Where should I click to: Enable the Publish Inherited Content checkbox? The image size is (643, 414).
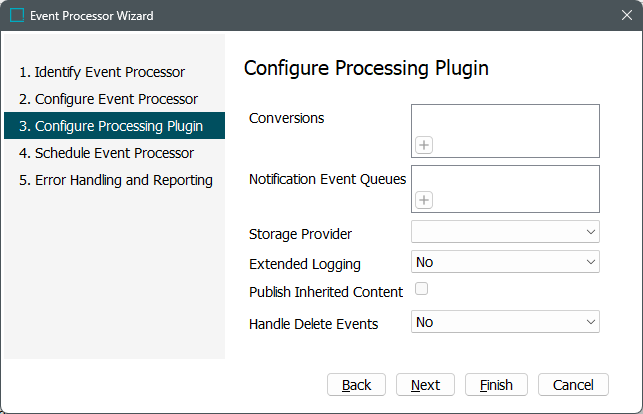421,290
